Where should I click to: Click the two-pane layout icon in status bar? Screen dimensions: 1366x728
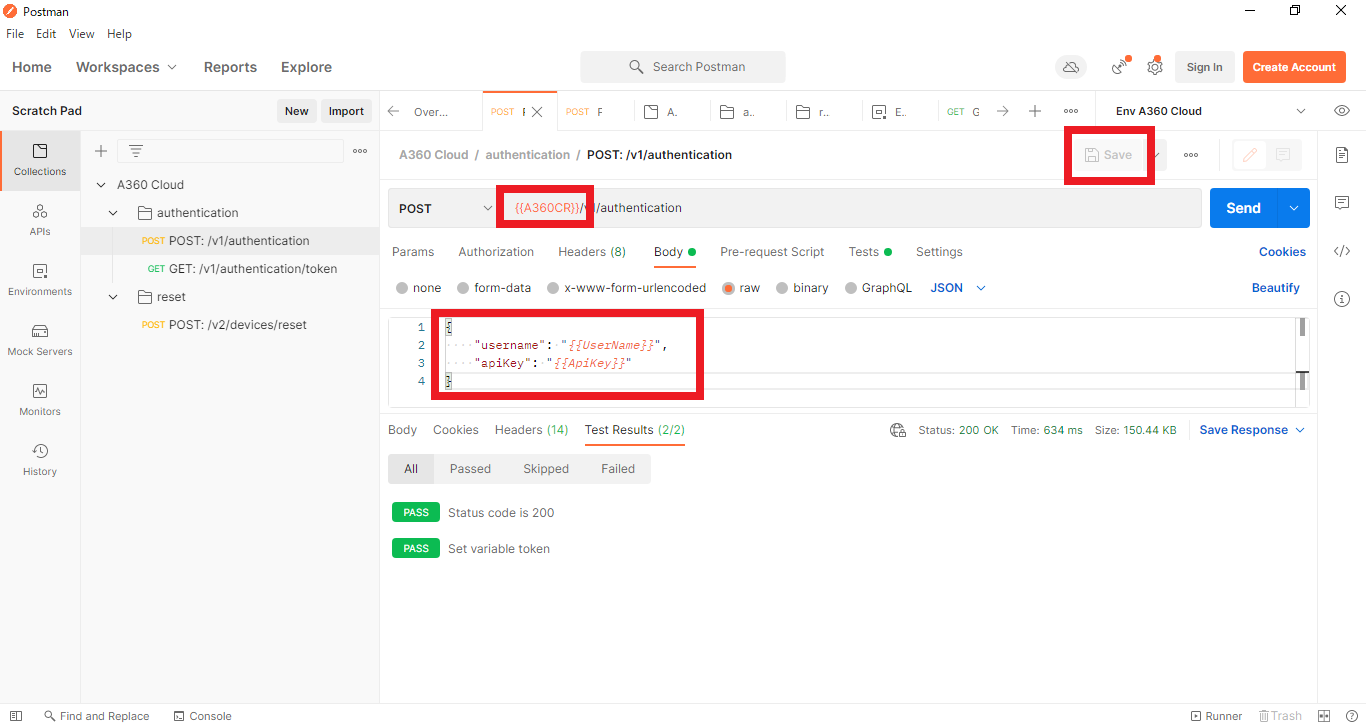point(1324,716)
